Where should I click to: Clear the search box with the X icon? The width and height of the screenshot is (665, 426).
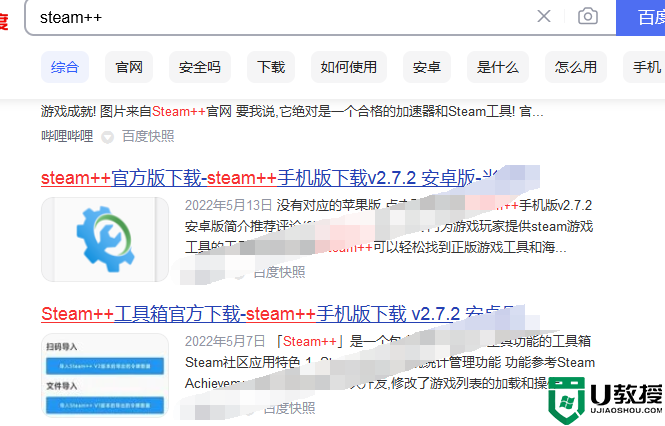544,17
